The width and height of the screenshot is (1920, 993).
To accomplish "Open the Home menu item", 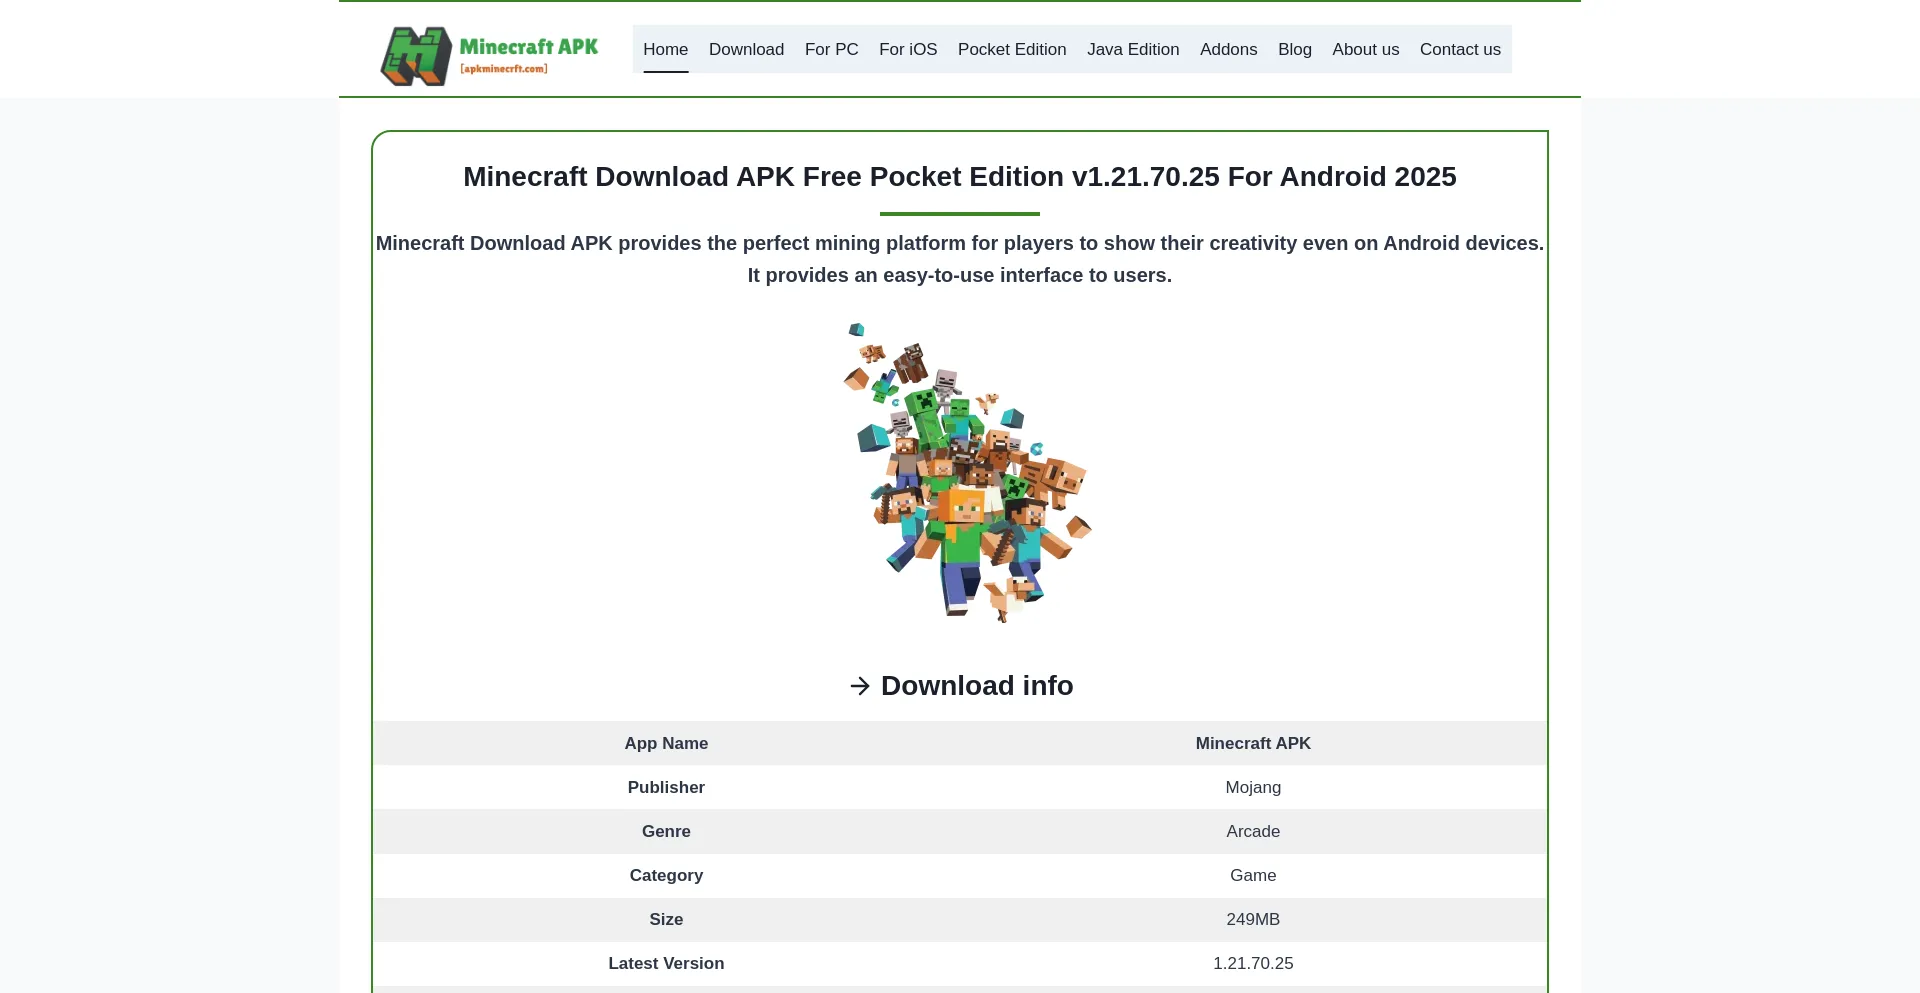I will 666,49.
